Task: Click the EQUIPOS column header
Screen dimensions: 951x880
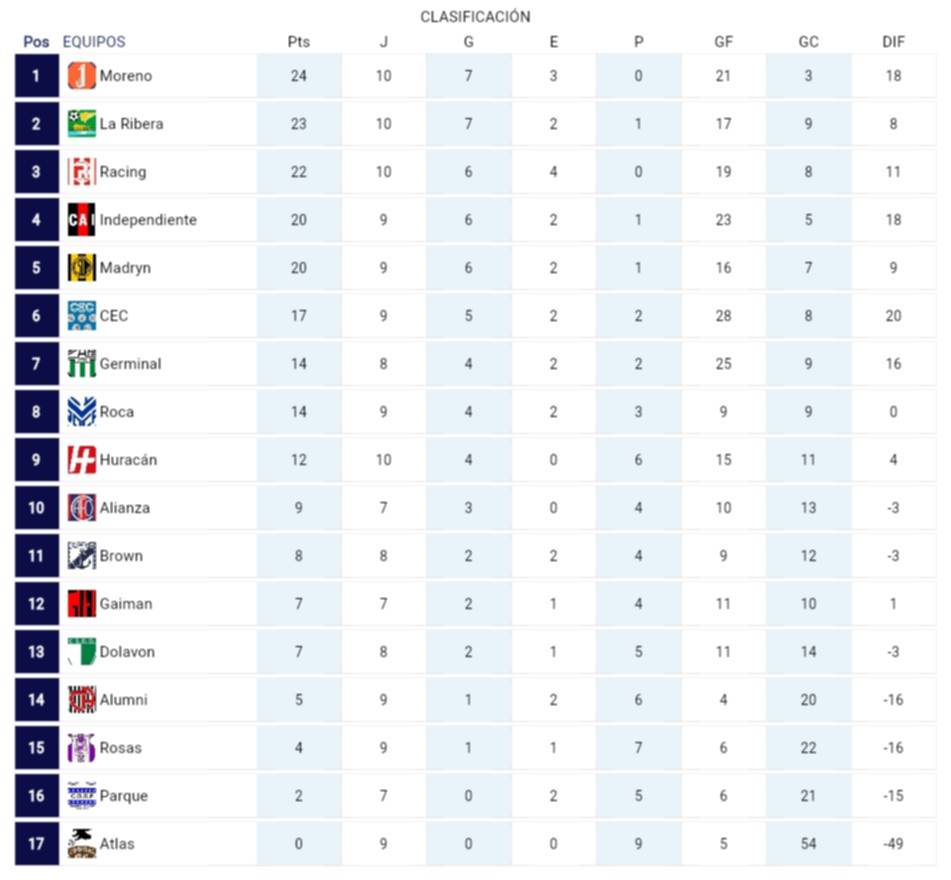Action: 94,42
